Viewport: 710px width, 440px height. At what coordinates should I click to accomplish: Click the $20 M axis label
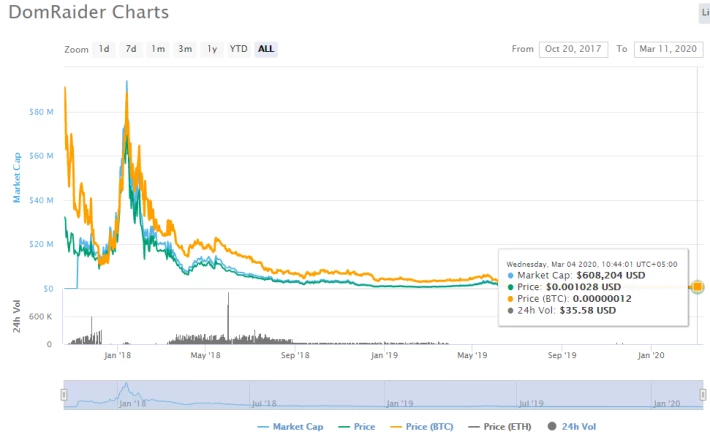point(41,244)
